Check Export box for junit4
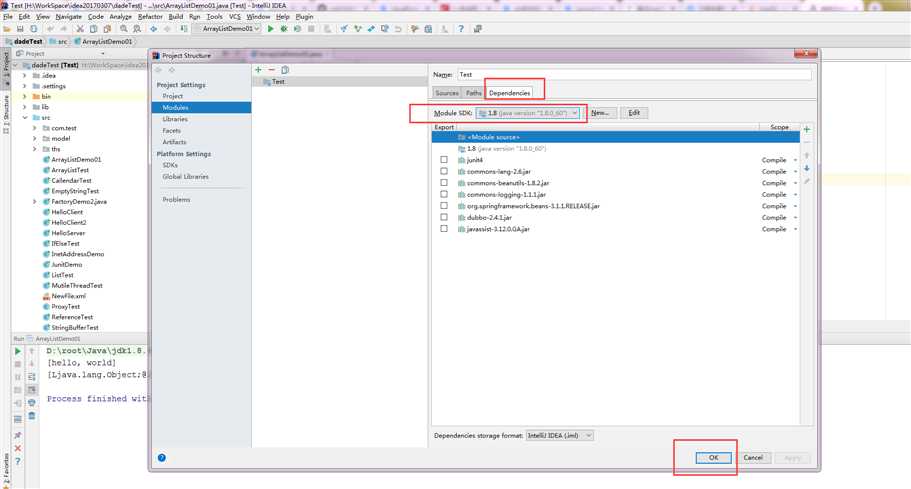 444,160
